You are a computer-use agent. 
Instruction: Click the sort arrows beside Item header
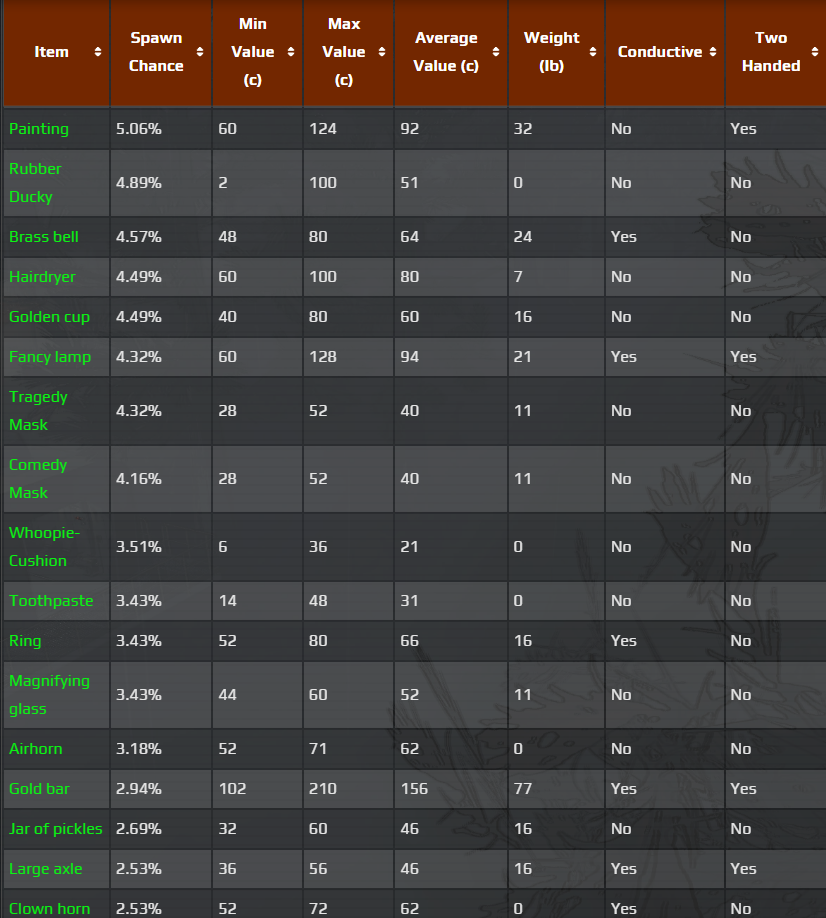pyautogui.click(x=97, y=52)
